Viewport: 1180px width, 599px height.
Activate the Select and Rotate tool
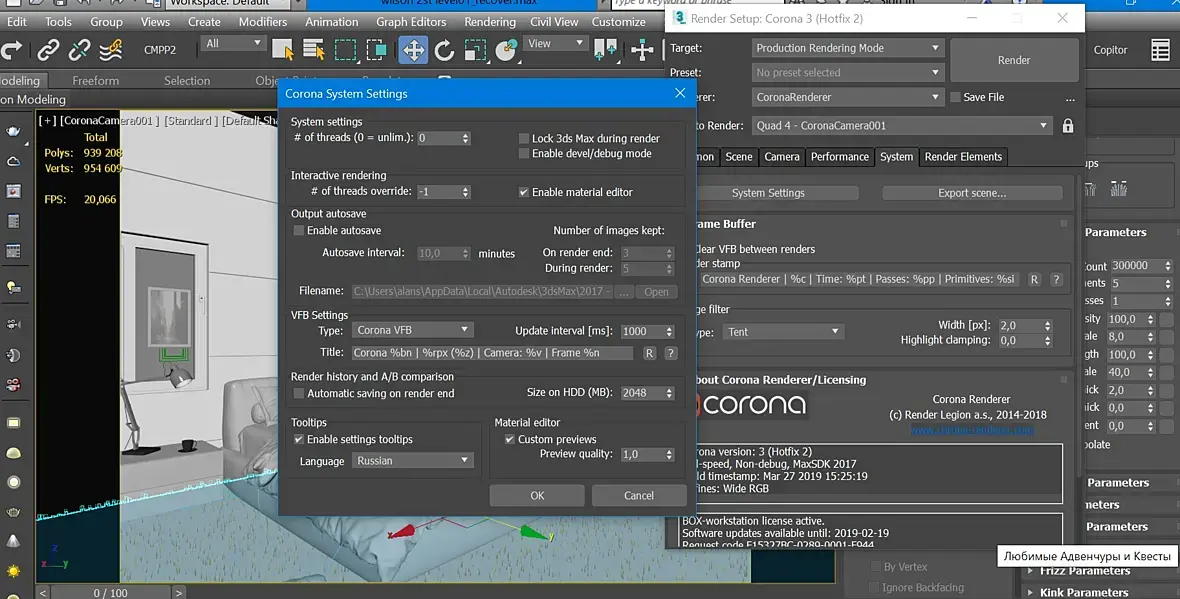coord(444,50)
